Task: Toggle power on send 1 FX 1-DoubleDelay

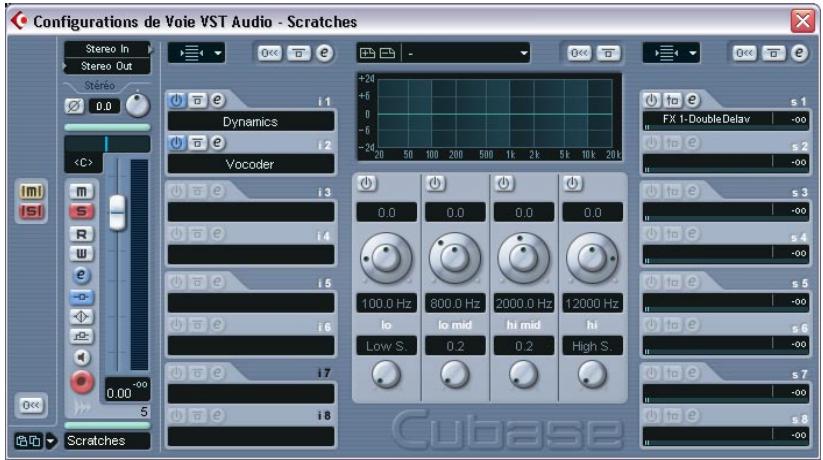Action: (x=651, y=100)
